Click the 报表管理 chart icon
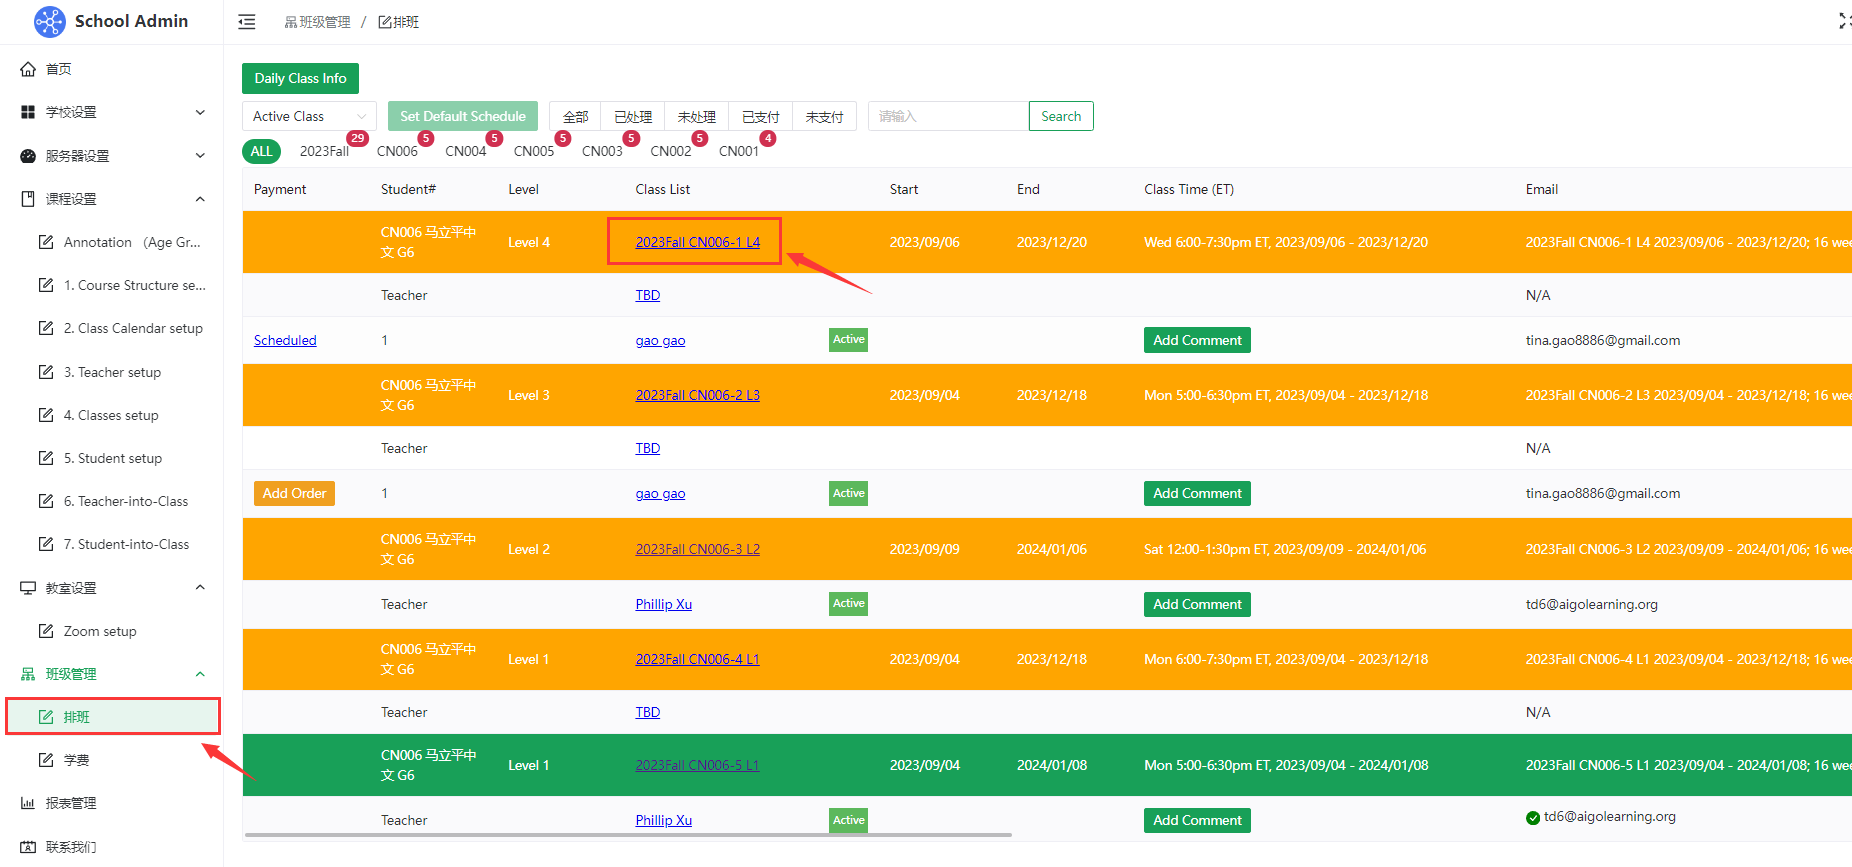Image resolution: width=1852 pixels, height=867 pixels. tap(28, 803)
